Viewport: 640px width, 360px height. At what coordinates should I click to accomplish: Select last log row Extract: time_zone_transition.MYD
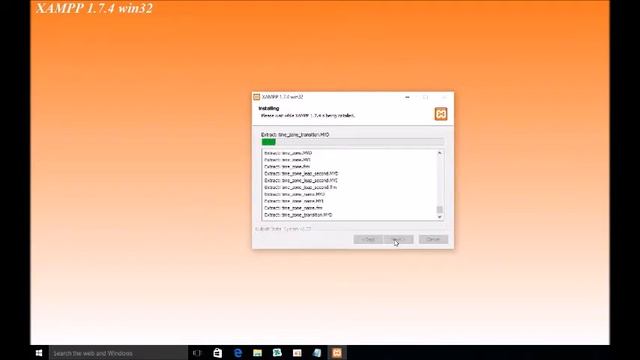click(x=298, y=215)
